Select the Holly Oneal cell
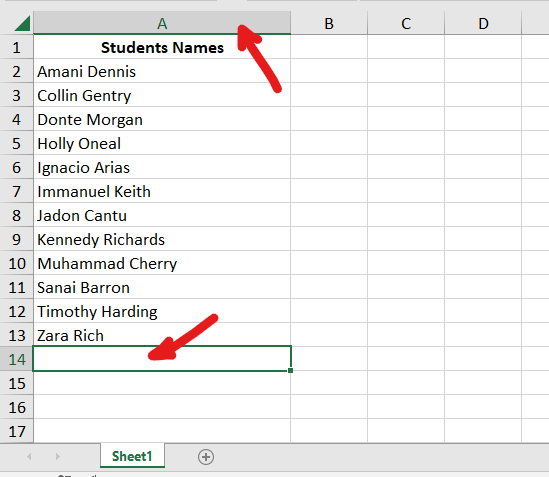 pyautogui.click(x=162, y=143)
